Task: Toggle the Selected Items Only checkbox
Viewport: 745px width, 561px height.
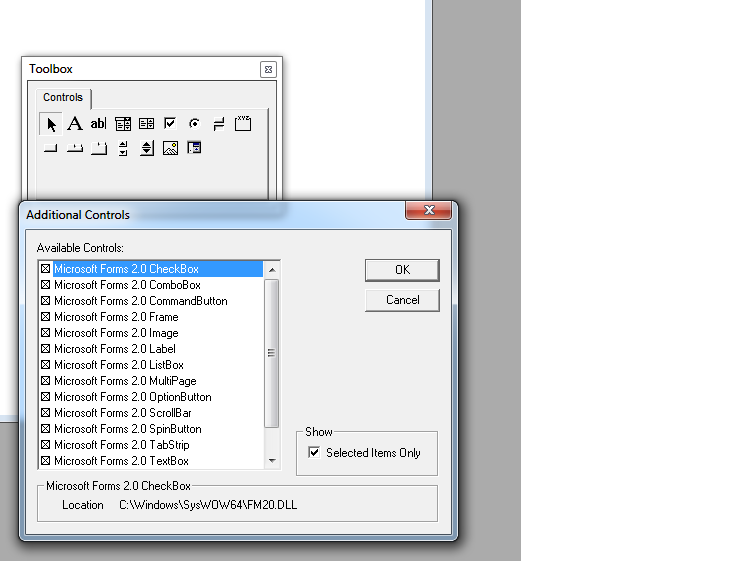Action: (314, 452)
